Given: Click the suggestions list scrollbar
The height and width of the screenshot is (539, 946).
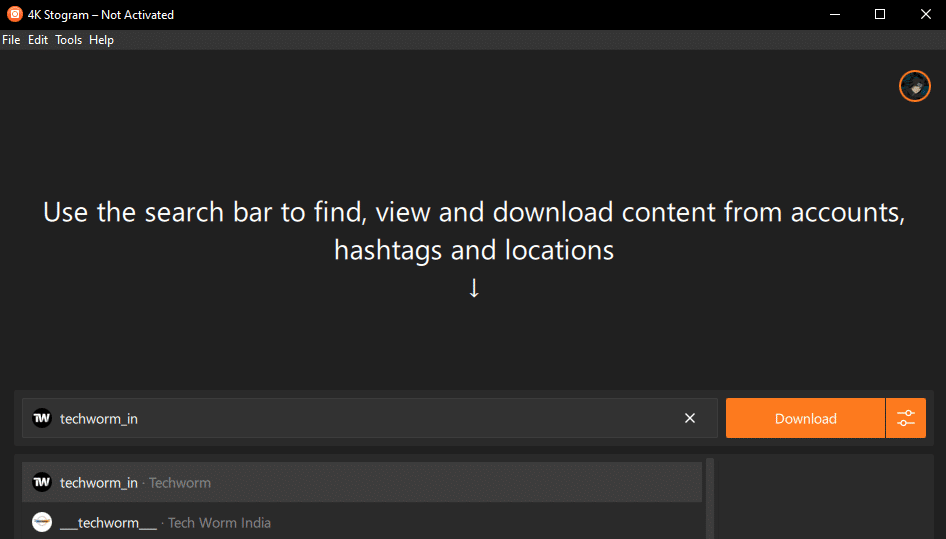Looking at the screenshot, I should click(x=710, y=499).
